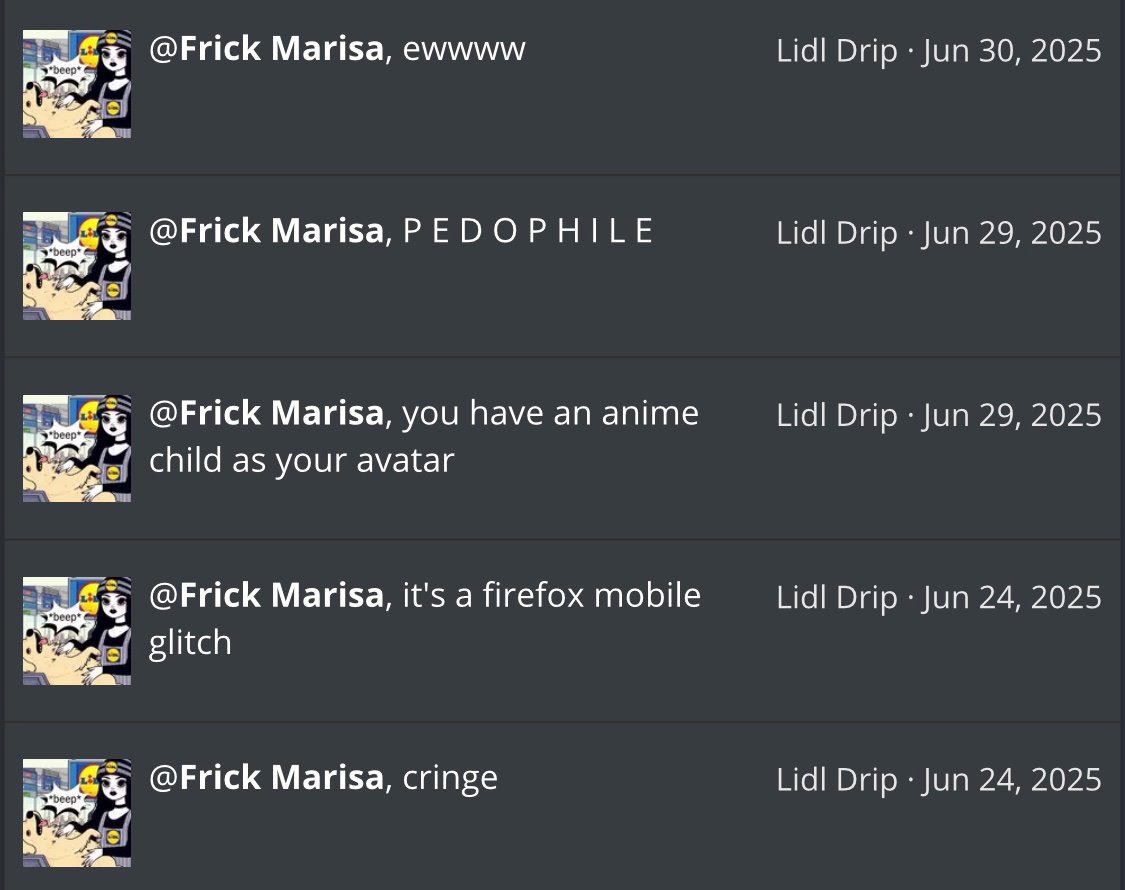The height and width of the screenshot is (890, 1125).
Task: Open the @Frick Marisa mention in the "cringe" comment
Action: point(266,777)
